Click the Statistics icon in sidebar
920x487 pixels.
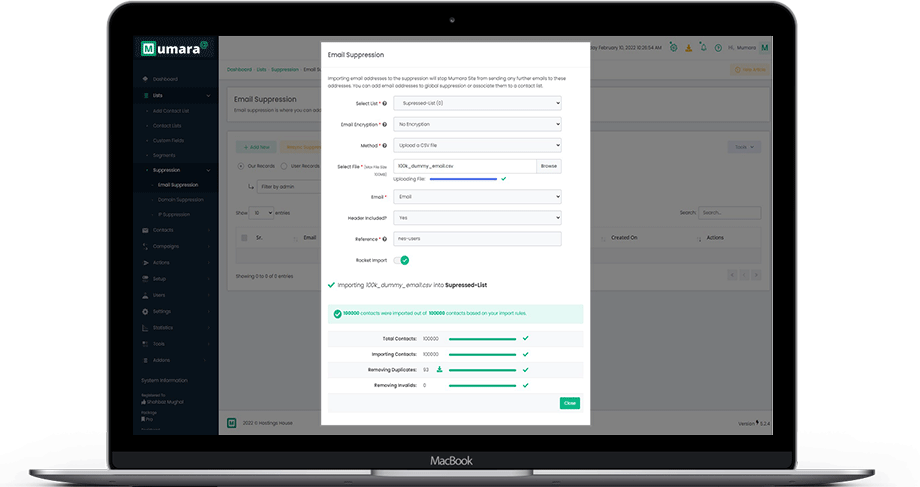tap(145, 327)
